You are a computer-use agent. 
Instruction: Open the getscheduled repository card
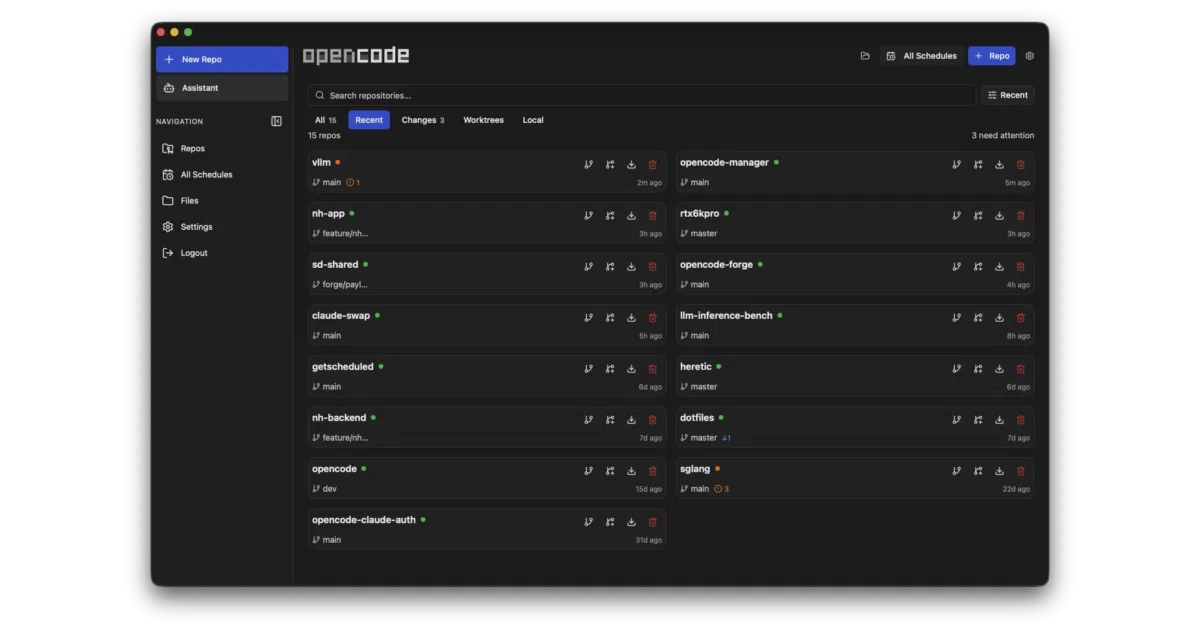point(487,376)
